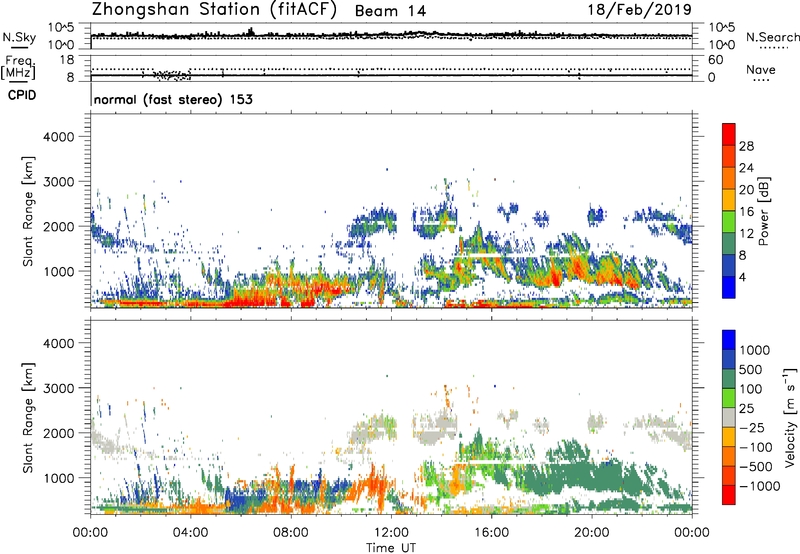Click the 'Nave' legend label

(x=761, y=69)
